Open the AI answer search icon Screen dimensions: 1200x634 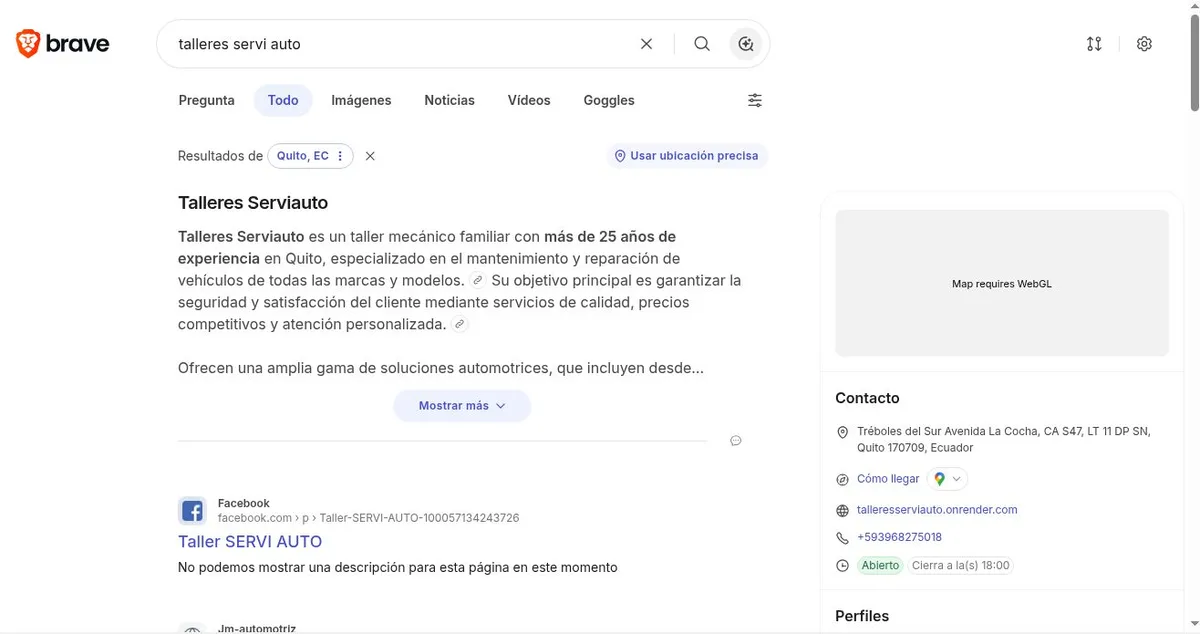click(745, 44)
